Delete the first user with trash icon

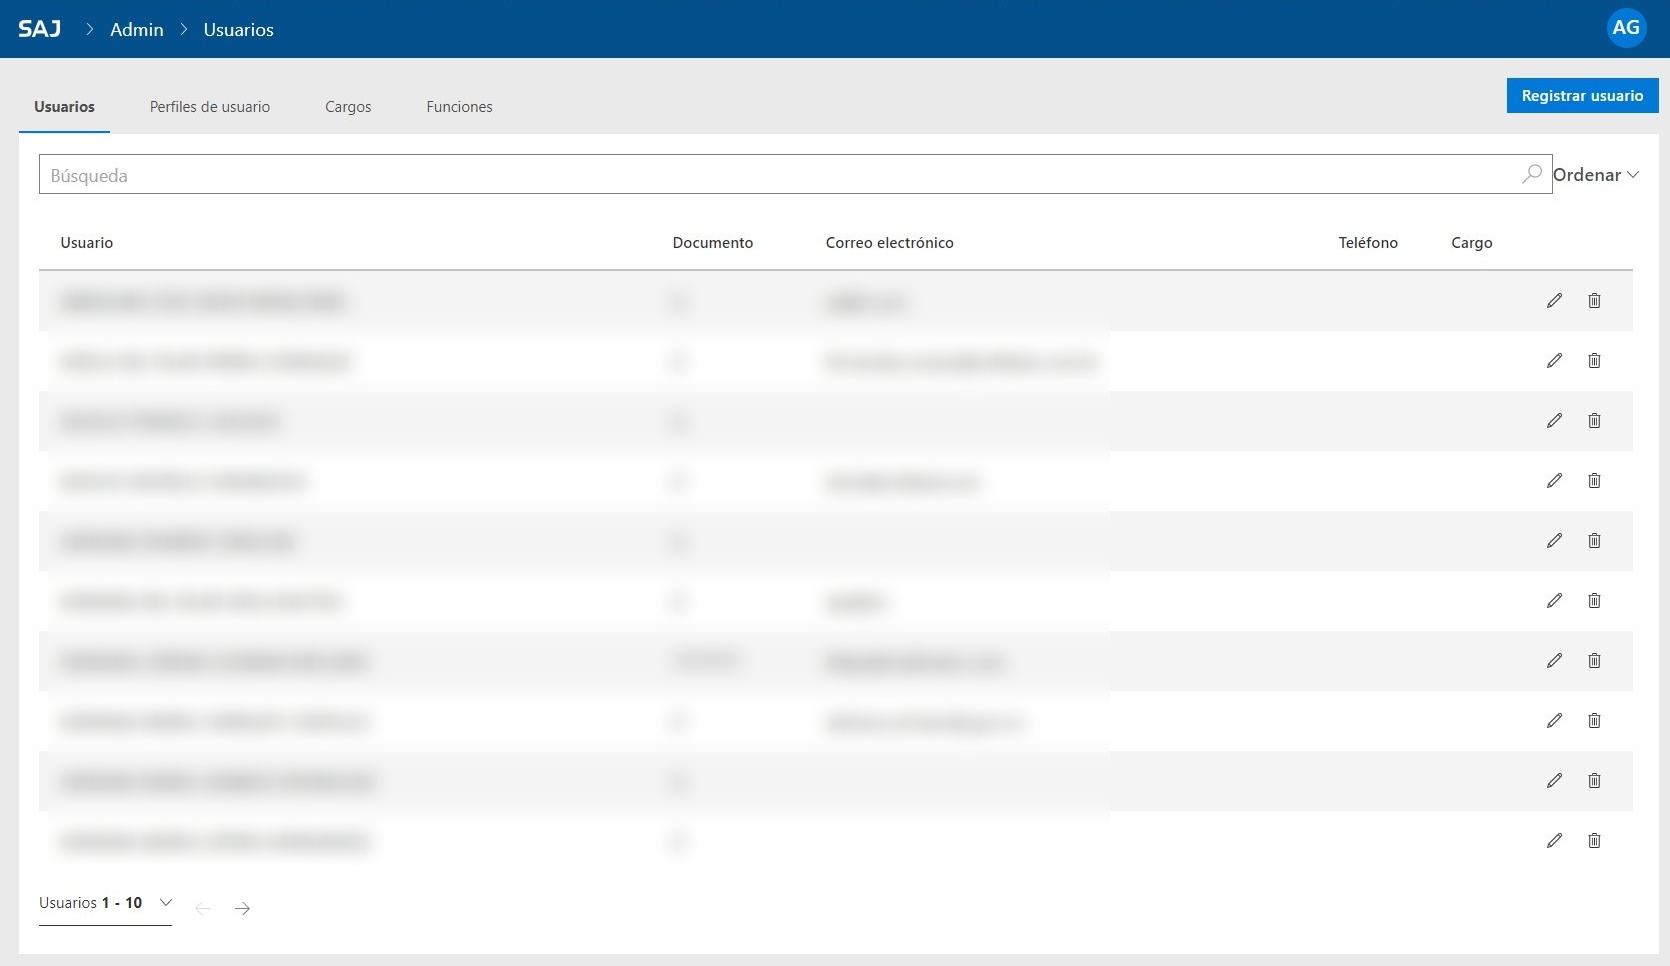tap(1594, 300)
